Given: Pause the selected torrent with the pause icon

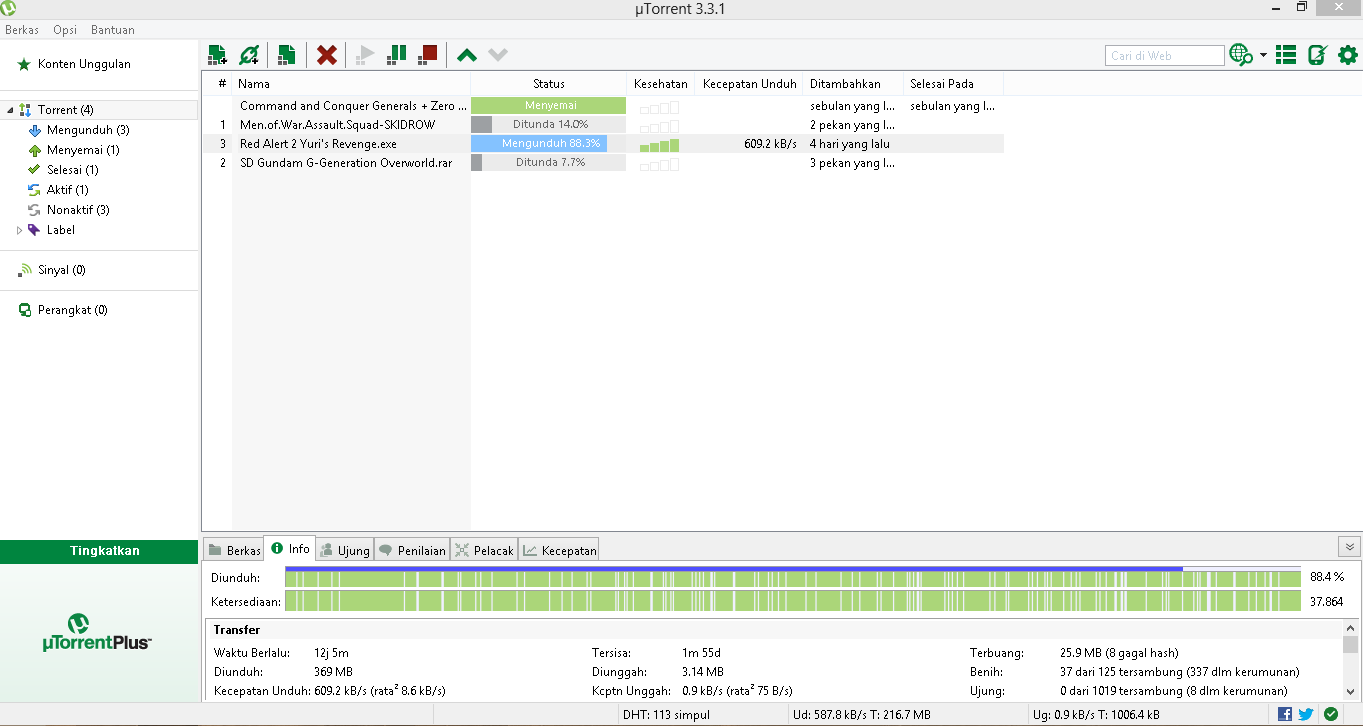Looking at the screenshot, I should pos(397,55).
